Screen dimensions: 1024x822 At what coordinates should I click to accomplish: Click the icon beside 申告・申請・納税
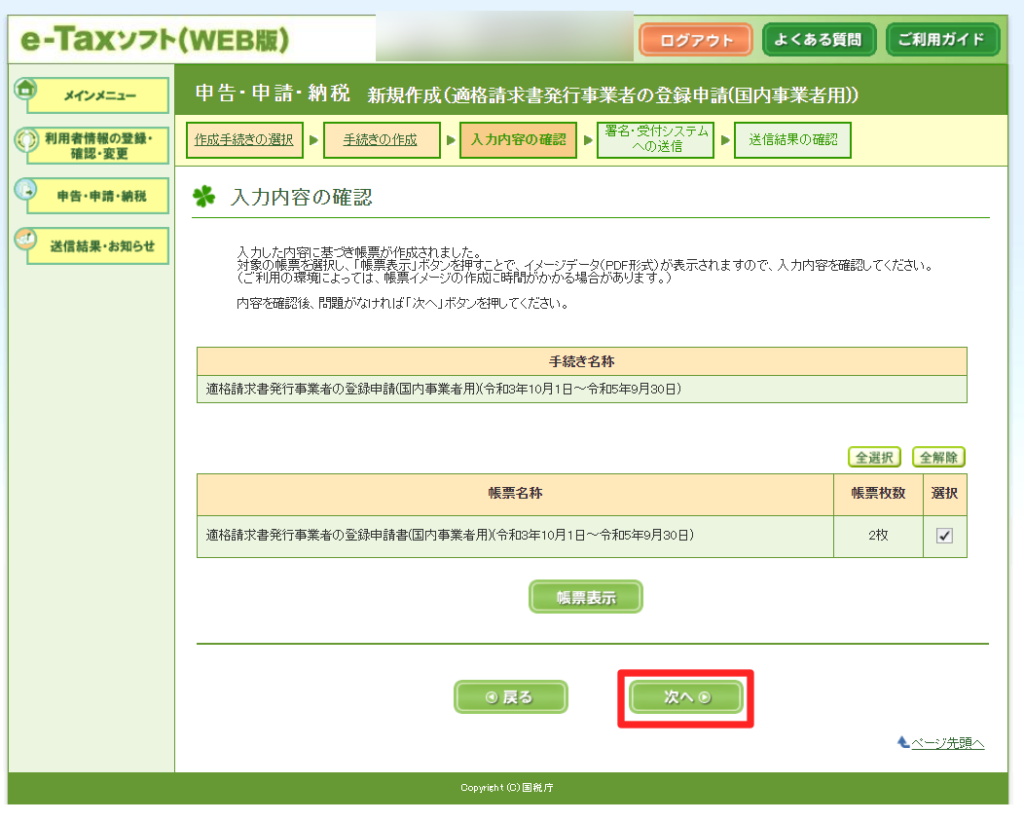point(26,190)
